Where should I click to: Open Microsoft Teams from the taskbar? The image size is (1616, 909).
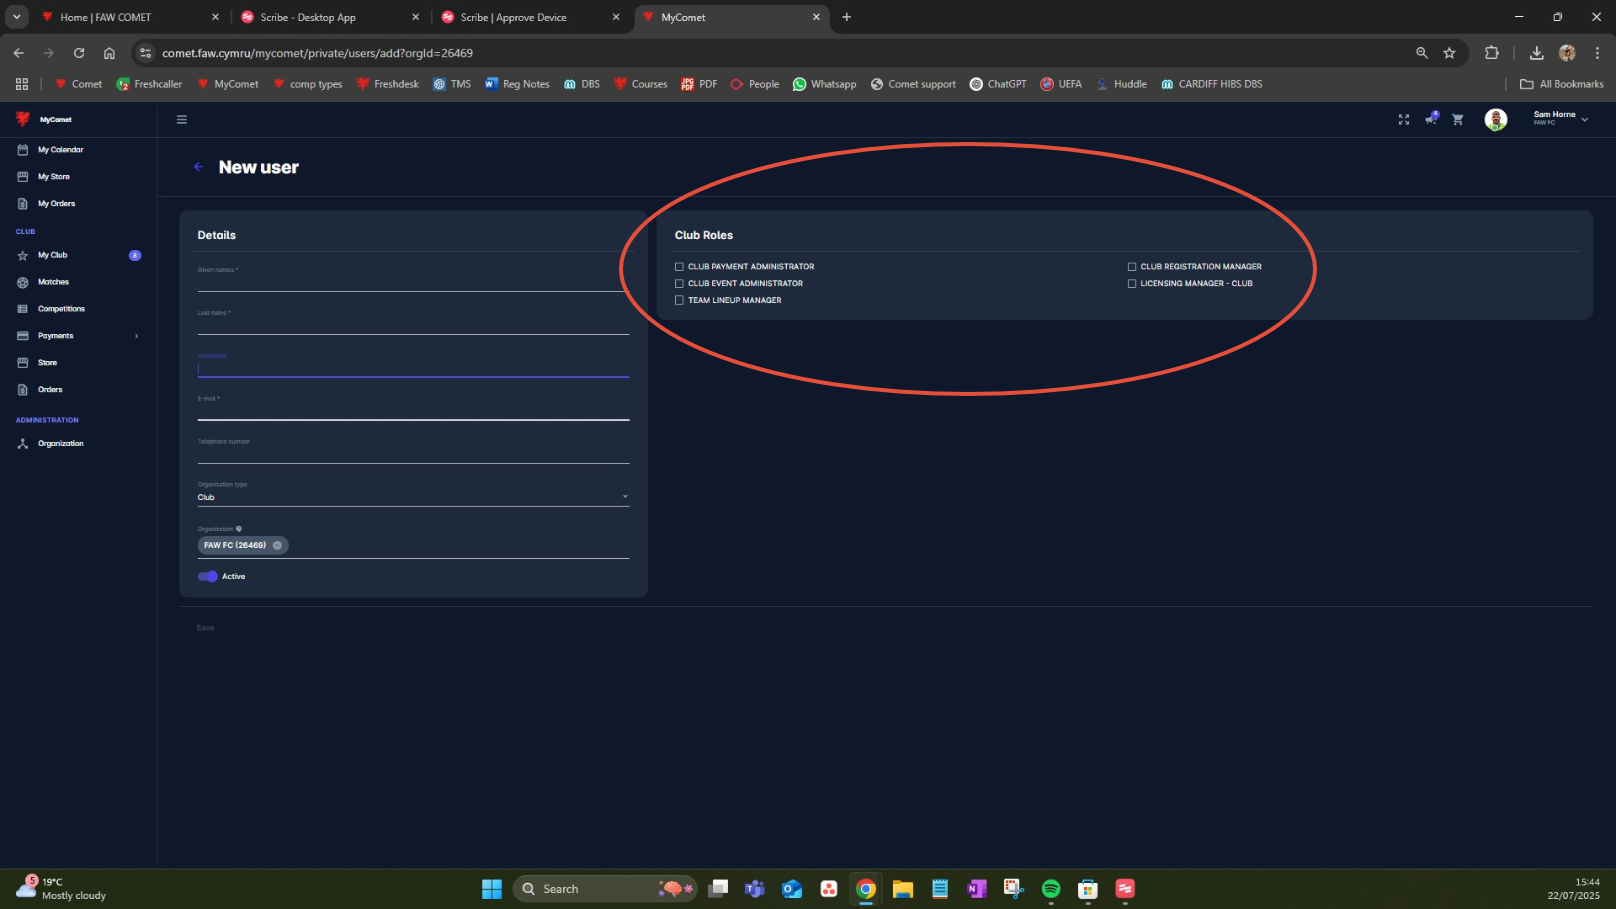click(755, 889)
